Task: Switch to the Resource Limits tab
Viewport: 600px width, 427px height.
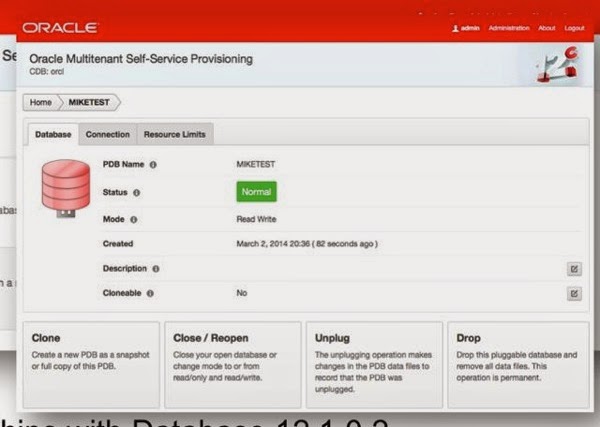Action: coord(174,134)
